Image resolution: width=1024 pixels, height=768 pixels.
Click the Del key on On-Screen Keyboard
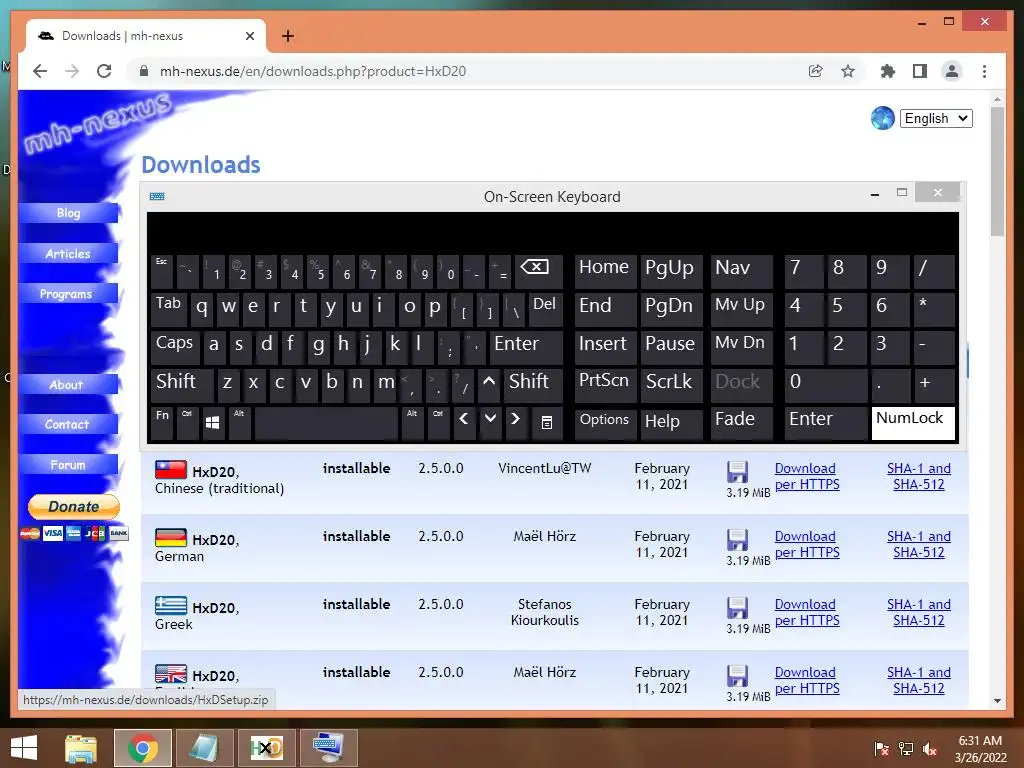[545, 309]
